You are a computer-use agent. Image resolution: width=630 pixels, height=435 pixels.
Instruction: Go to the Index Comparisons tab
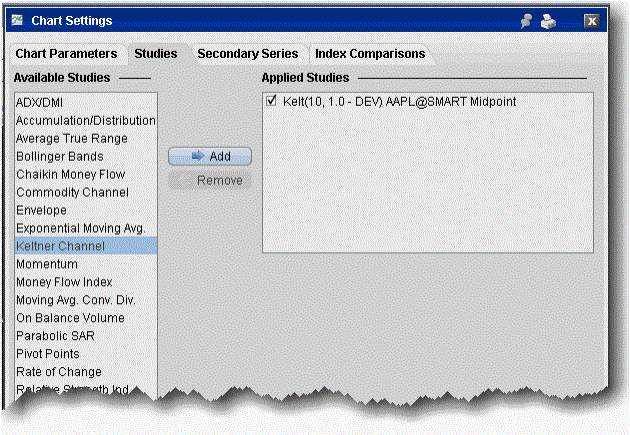coord(370,54)
